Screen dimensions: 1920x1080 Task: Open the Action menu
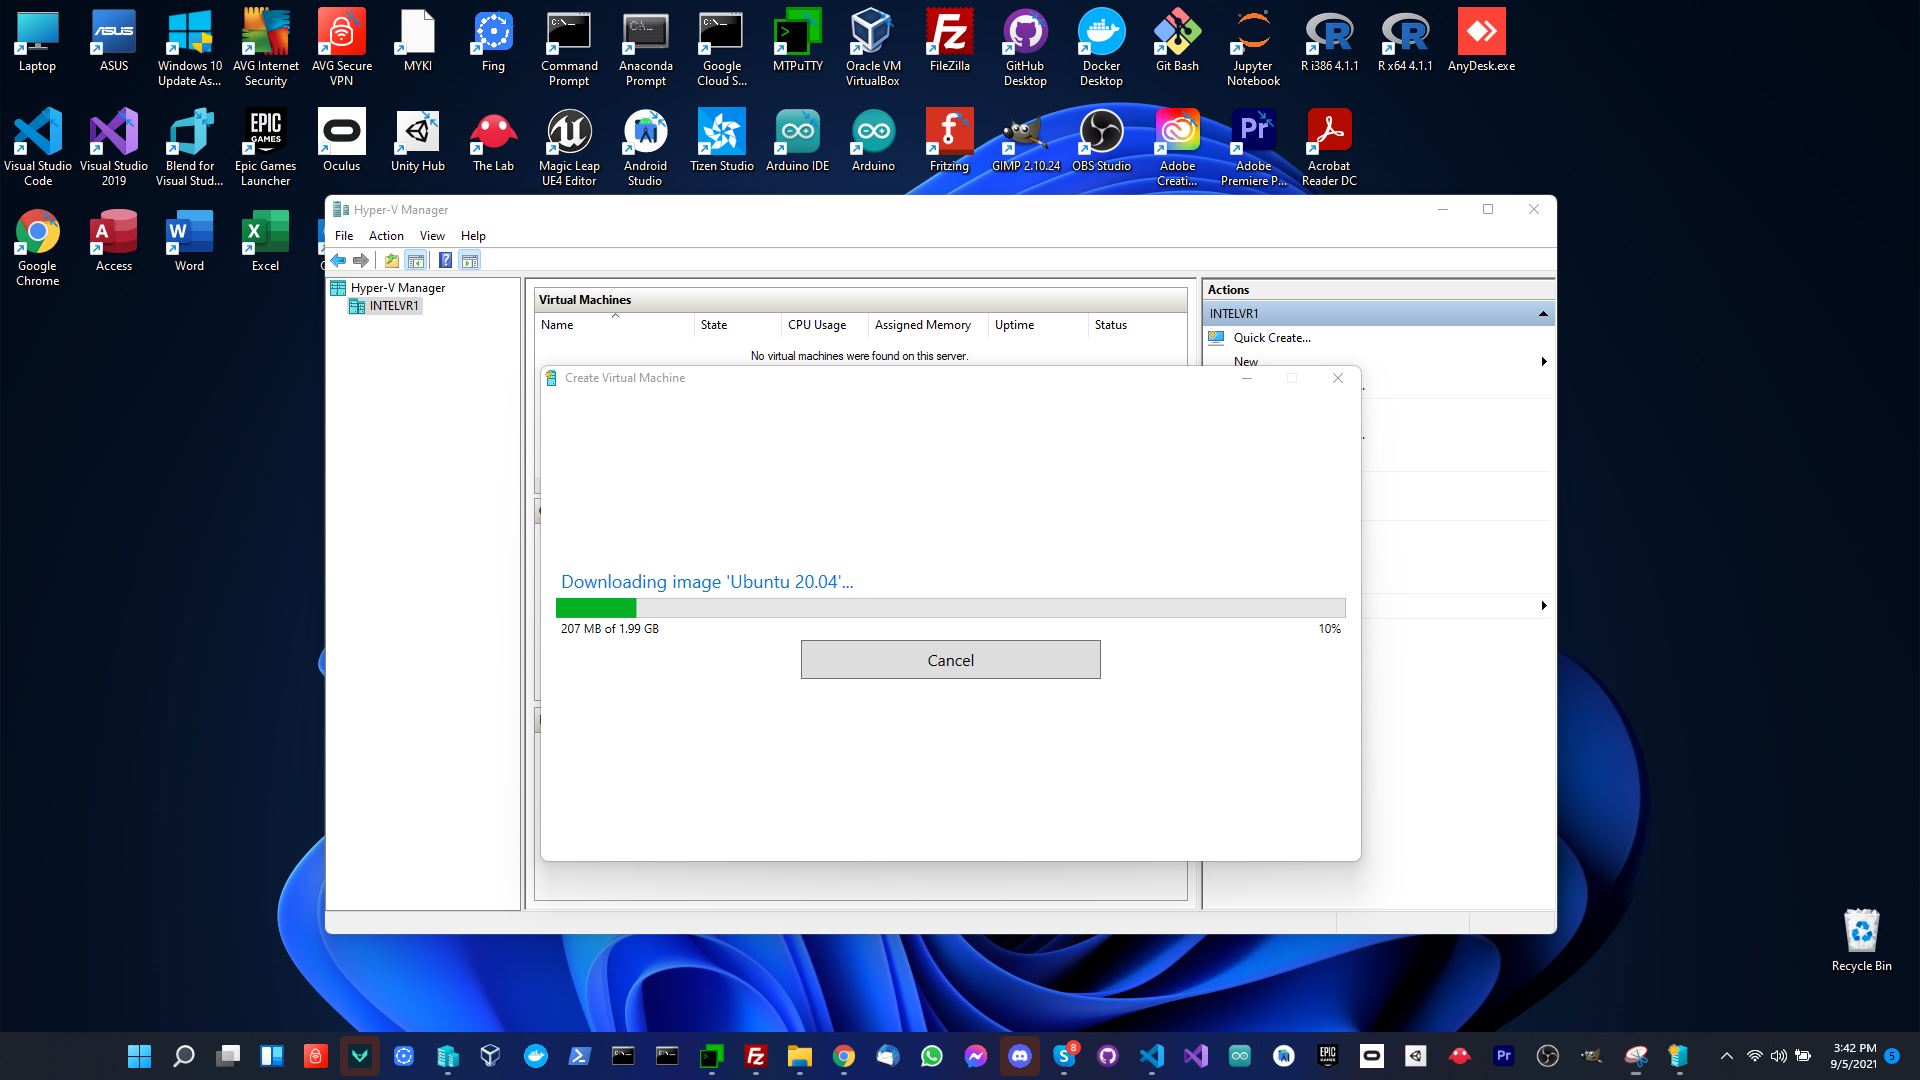point(386,236)
